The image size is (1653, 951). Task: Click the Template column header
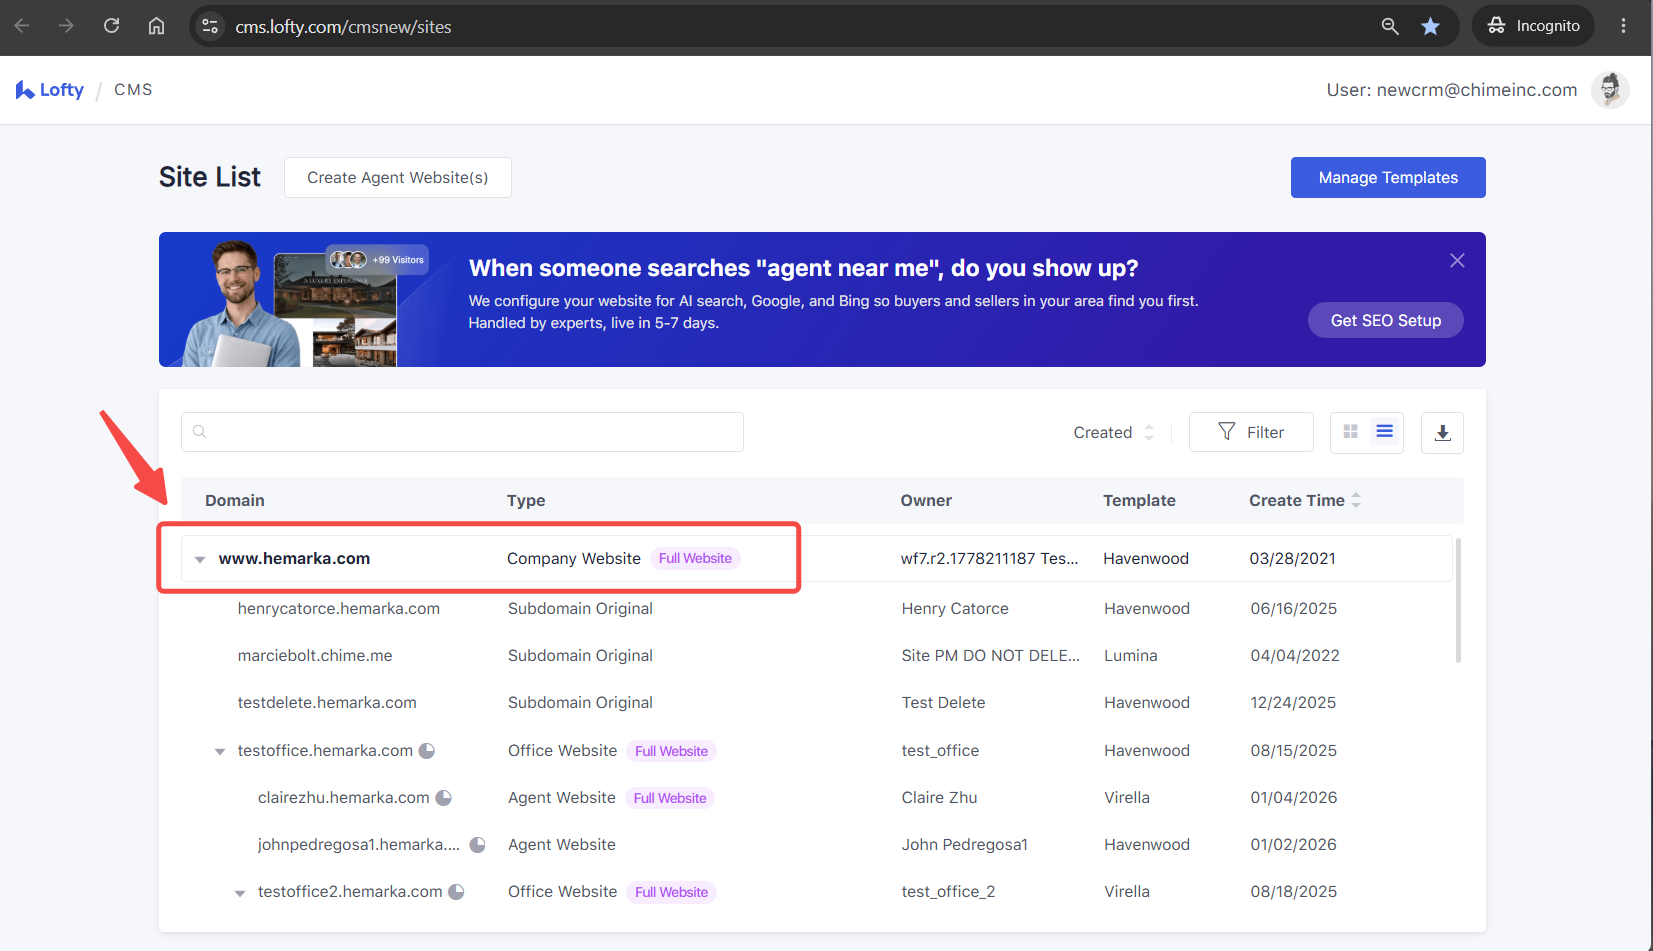click(x=1139, y=500)
